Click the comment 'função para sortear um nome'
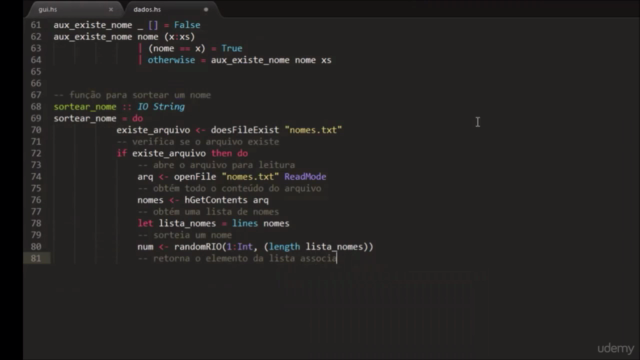 (x=140, y=95)
